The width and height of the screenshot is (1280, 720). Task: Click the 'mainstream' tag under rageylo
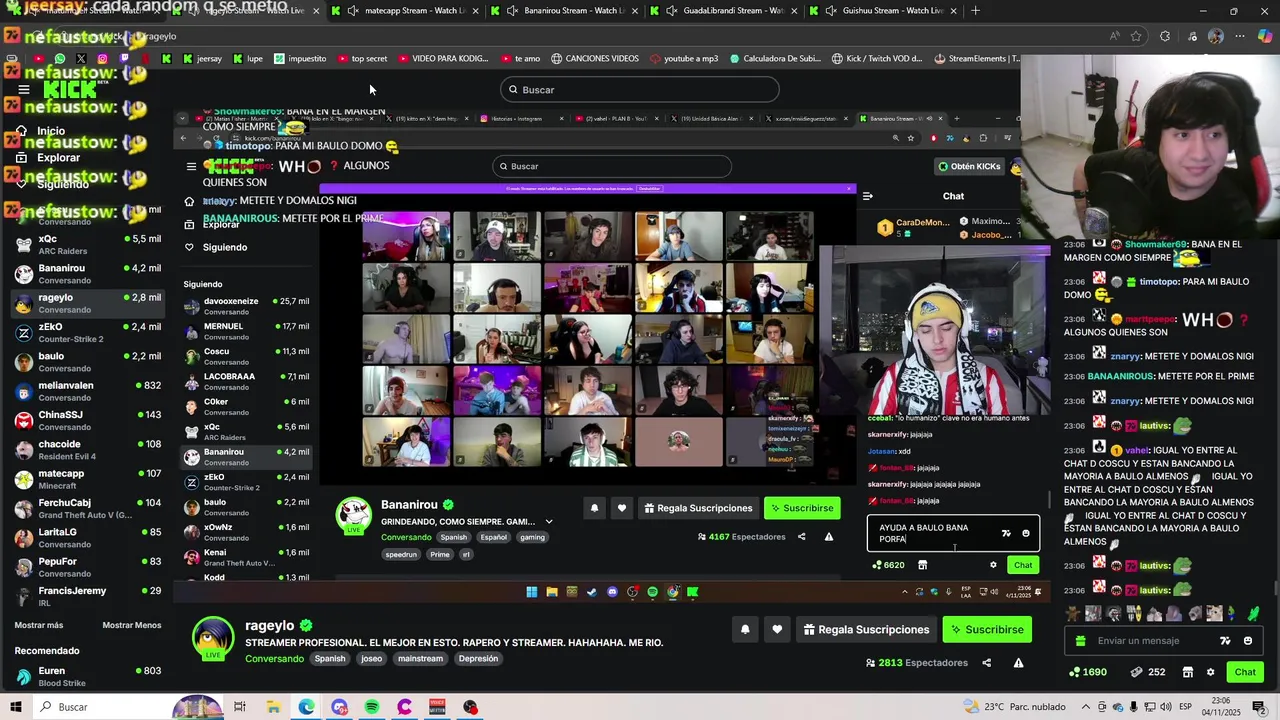coord(420,659)
